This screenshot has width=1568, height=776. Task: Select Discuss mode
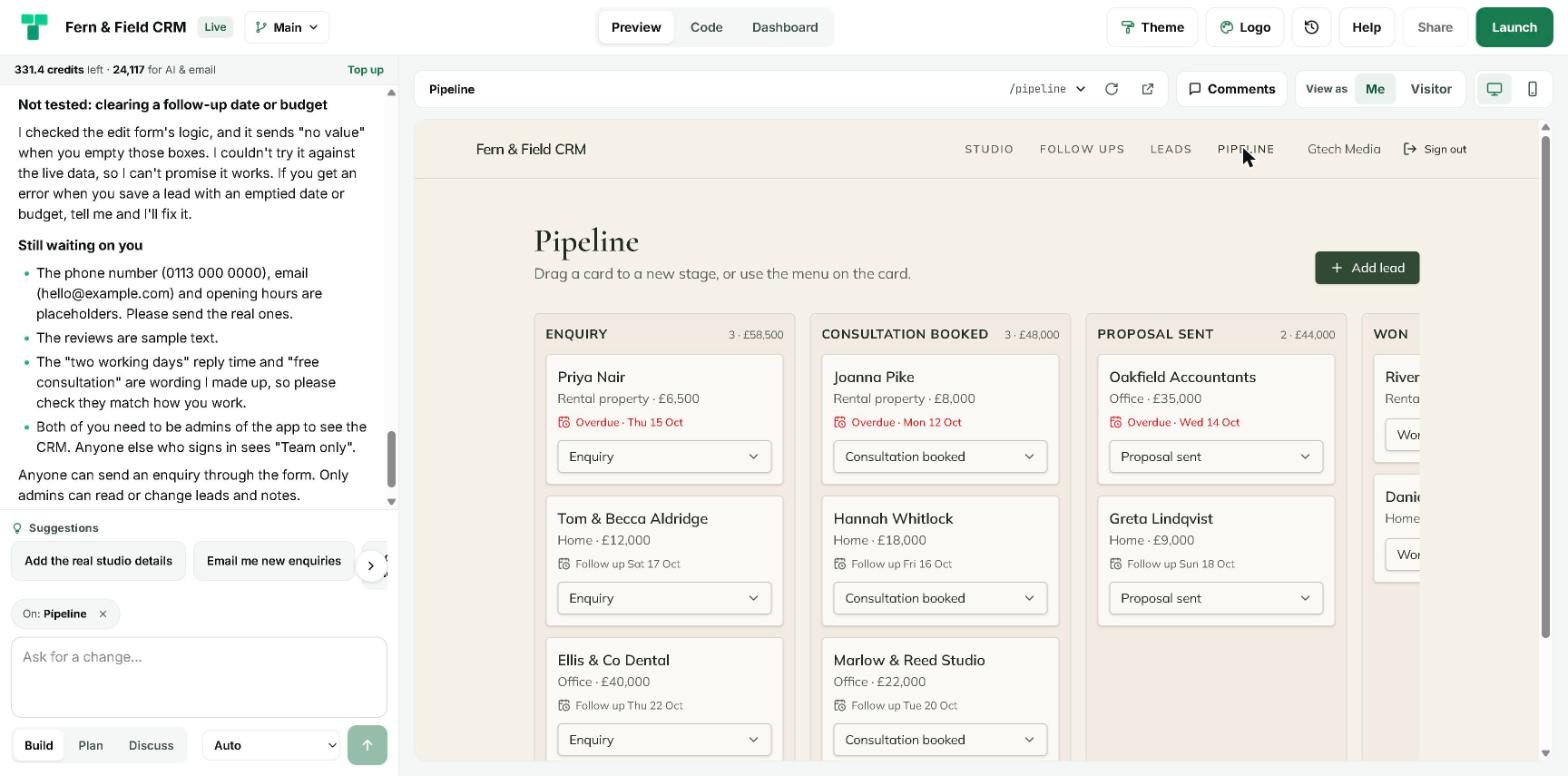pyautogui.click(x=151, y=745)
